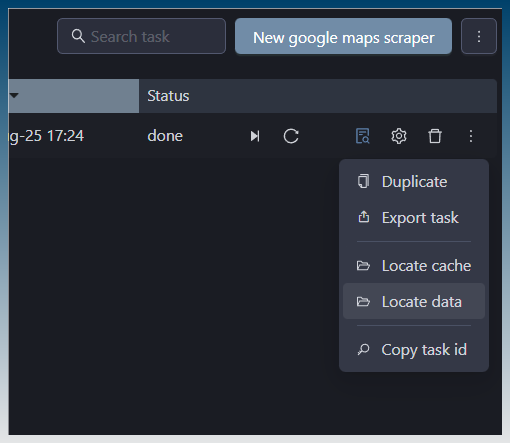
Task: Open the top-right three-dot overflow menu
Action: tap(479, 36)
